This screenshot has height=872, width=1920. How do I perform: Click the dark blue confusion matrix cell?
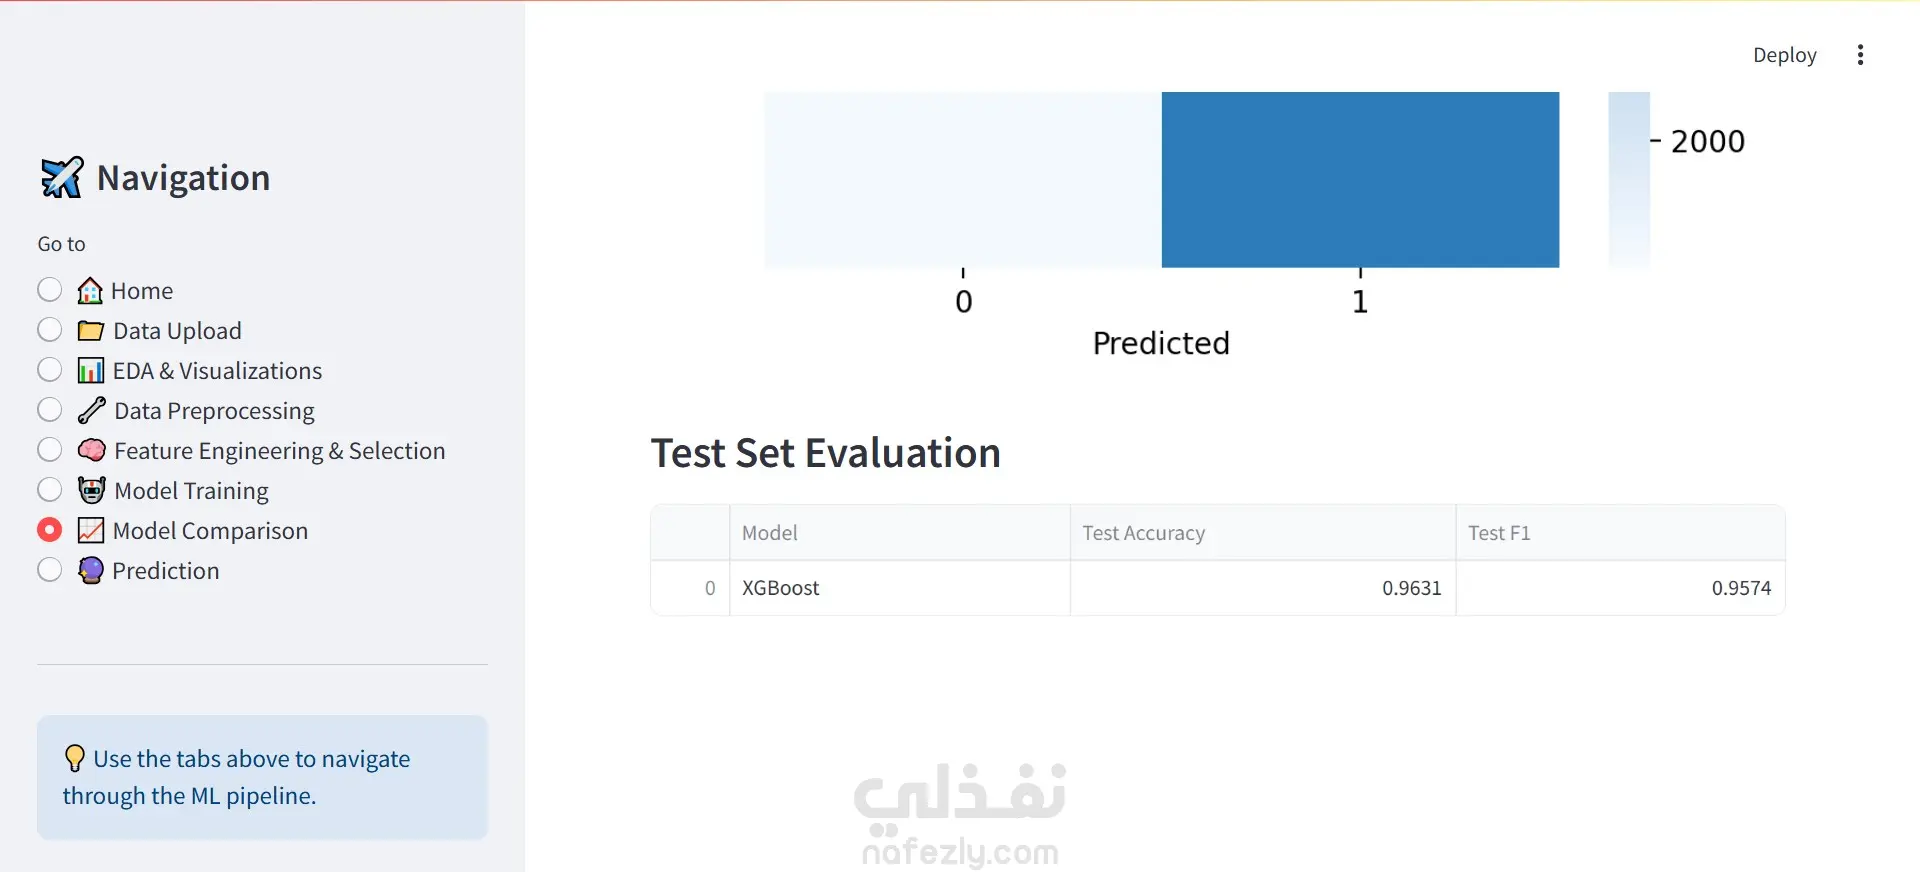pyautogui.click(x=1360, y=179)
